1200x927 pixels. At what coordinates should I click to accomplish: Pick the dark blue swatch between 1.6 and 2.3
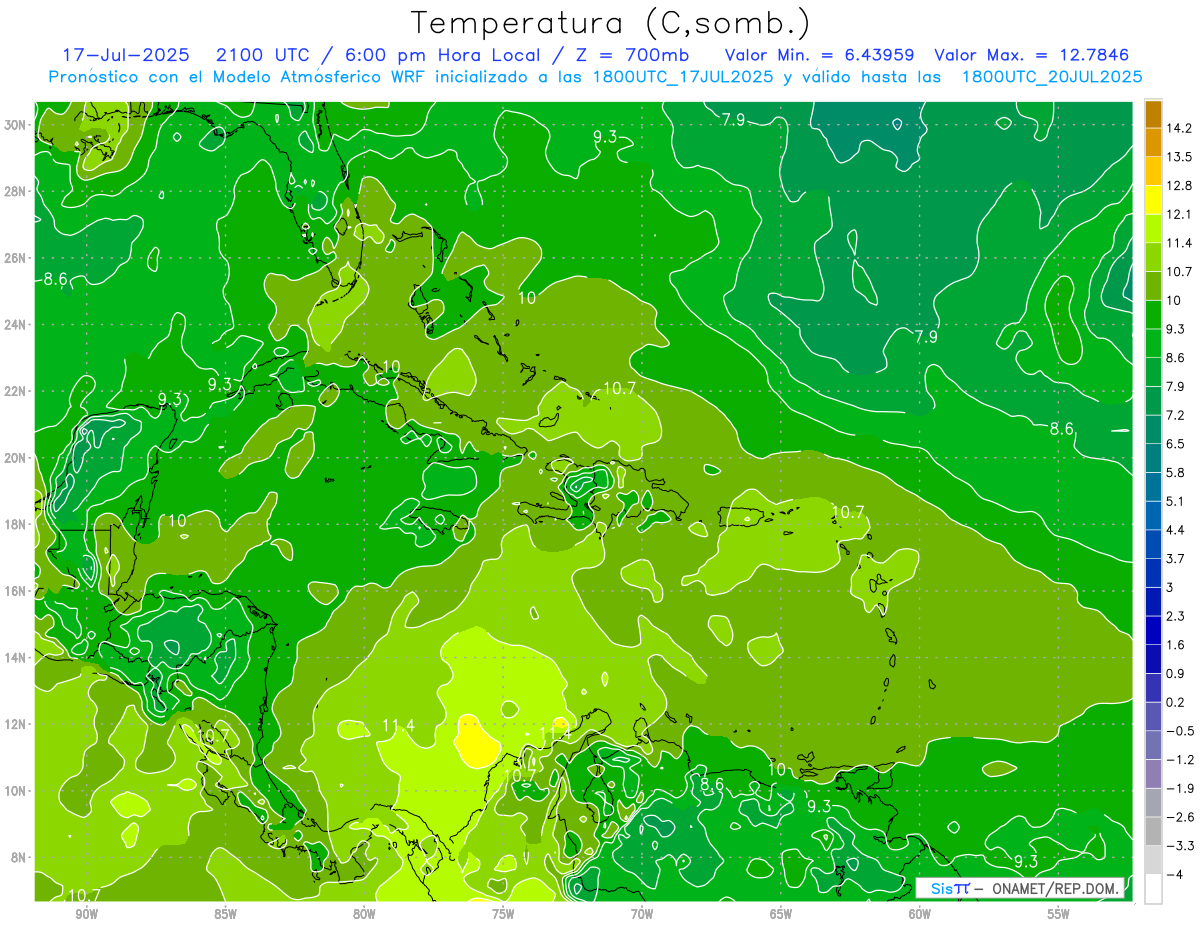tap(1153, 630)
